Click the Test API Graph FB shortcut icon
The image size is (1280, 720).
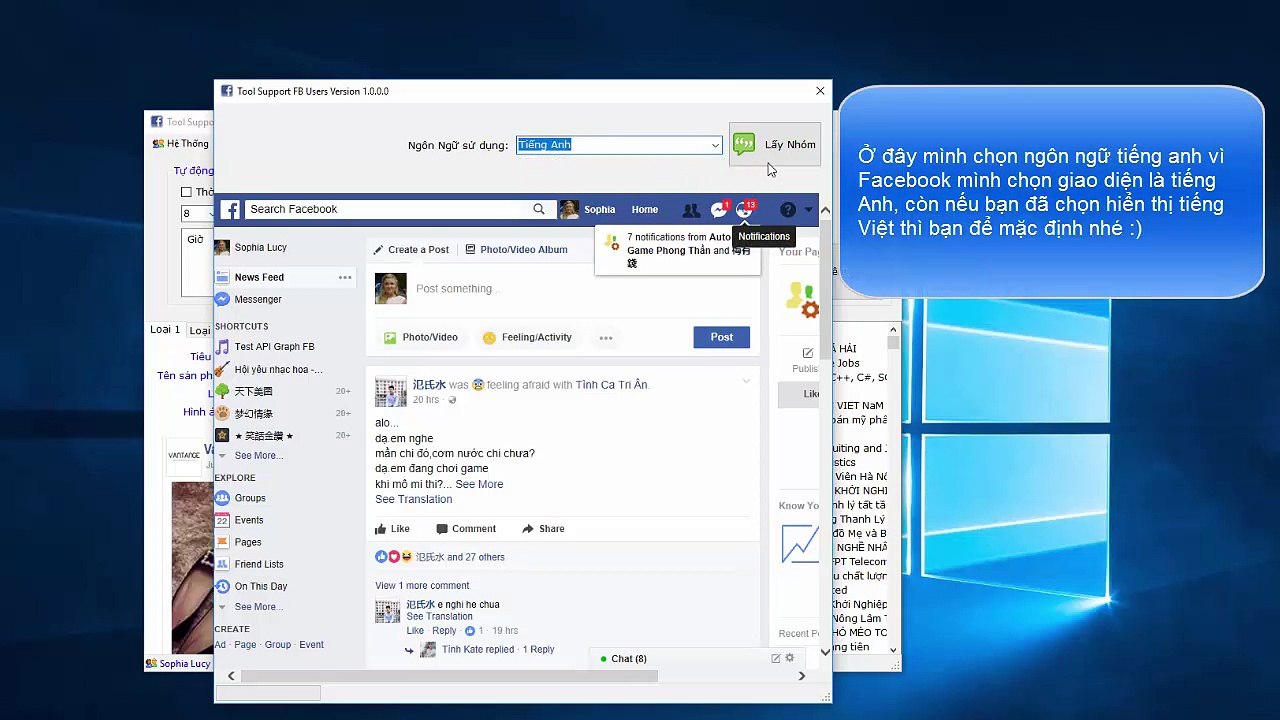click(x=222, y=347)
